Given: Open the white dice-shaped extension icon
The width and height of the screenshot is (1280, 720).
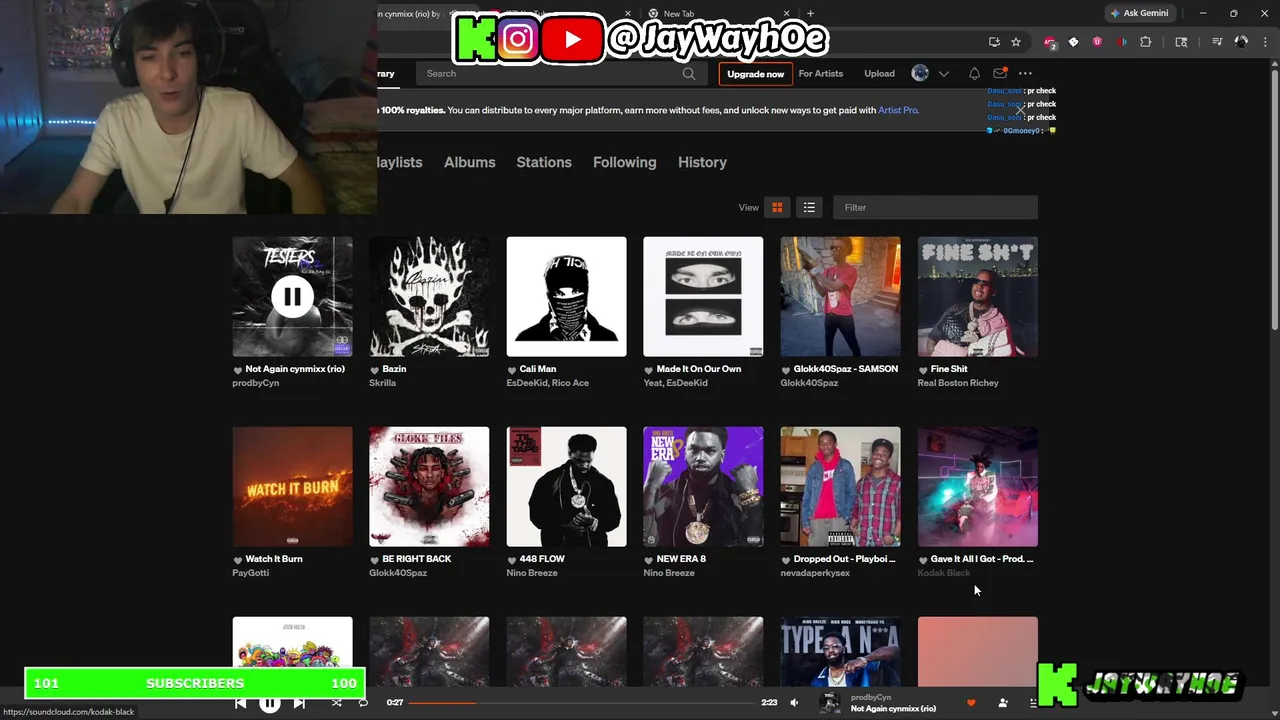Looking at the screenshot, I should click(1073, 42).
